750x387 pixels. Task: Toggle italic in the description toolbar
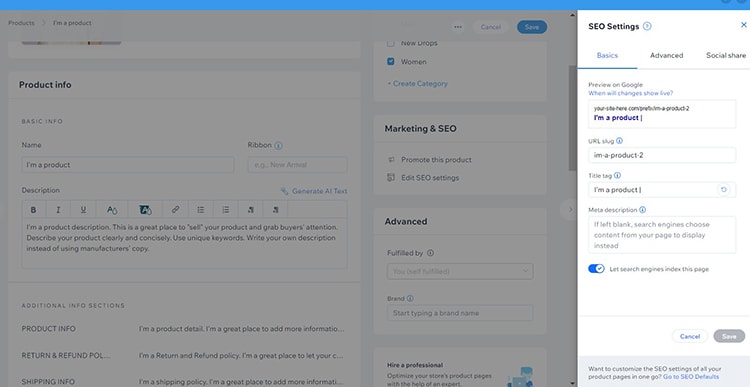click(x=58, y=210)
